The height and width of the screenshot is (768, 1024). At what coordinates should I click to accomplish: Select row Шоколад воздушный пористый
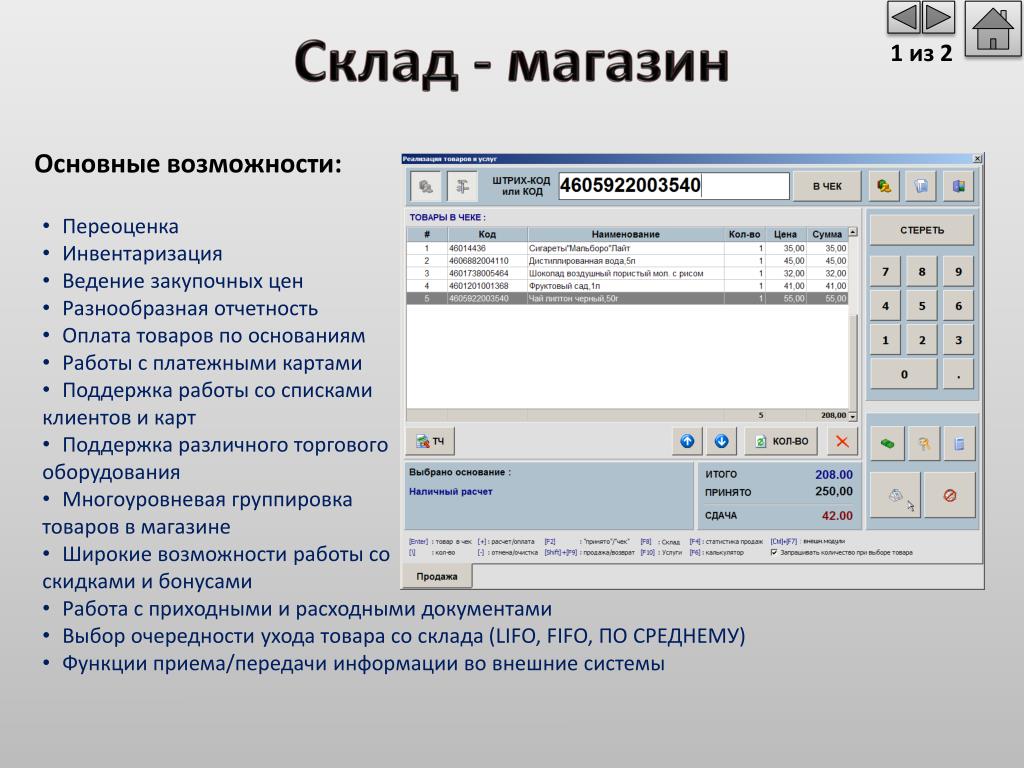627,273
